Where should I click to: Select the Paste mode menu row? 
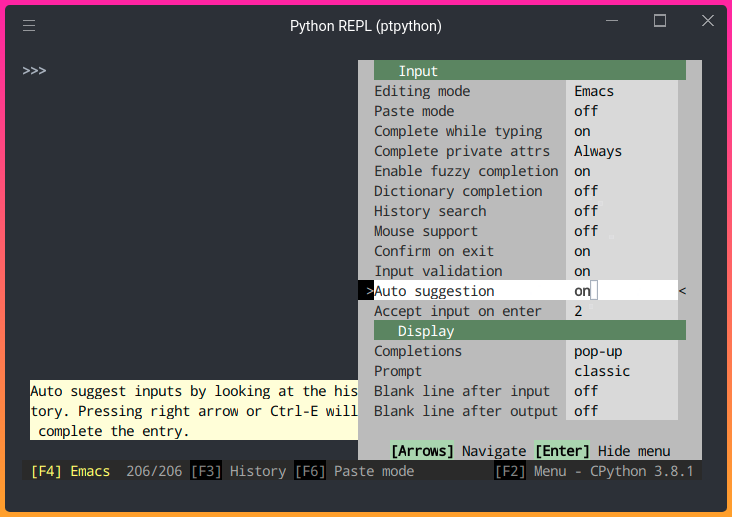[x=526, y=111]
